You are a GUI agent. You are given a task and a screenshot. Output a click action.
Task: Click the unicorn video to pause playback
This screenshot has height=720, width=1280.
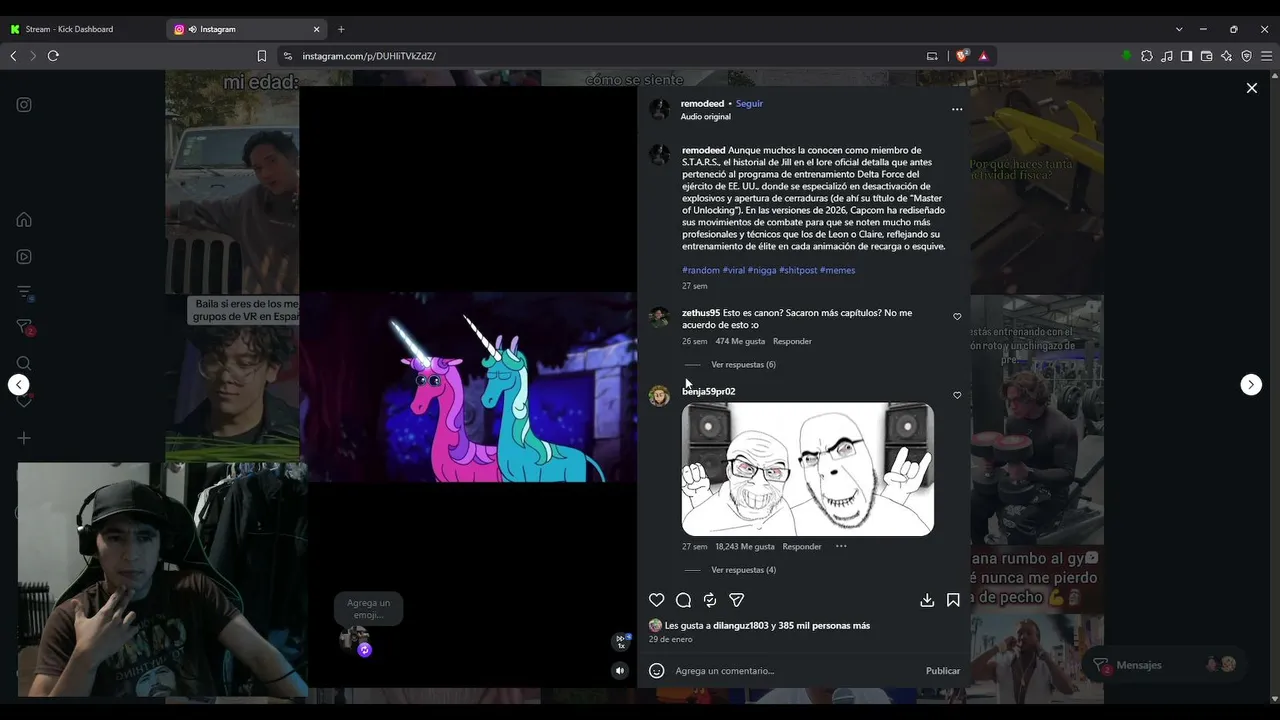coord(468,388)
